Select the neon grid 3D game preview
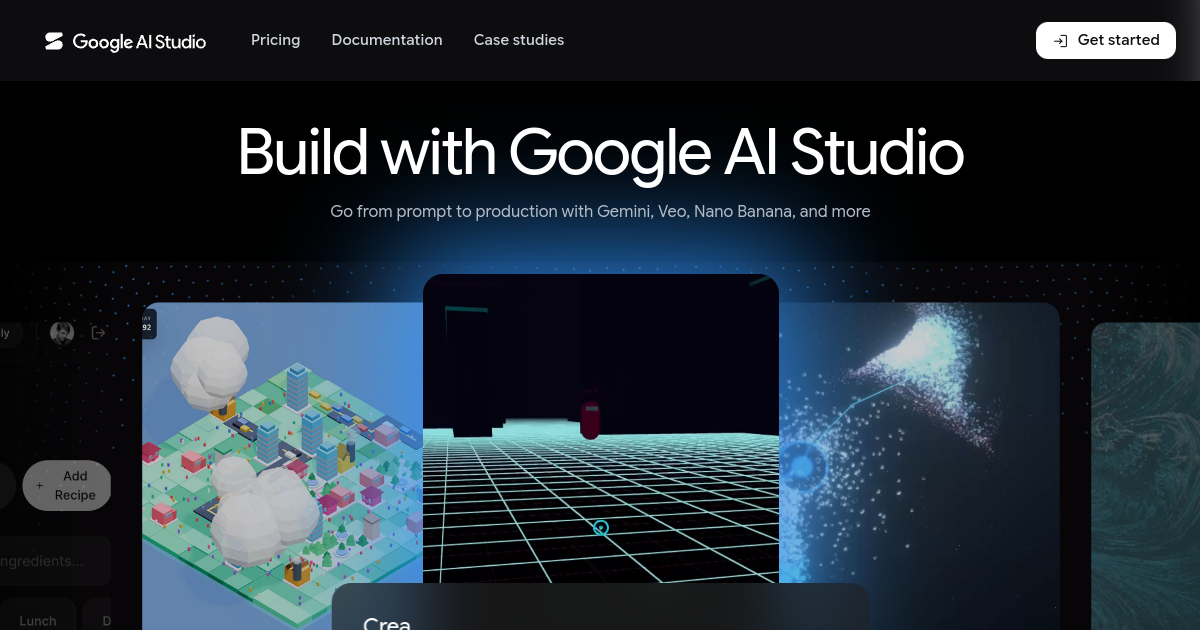This screenshot has width=1200, height=630. pyautogui.click(x=601, y=428)
